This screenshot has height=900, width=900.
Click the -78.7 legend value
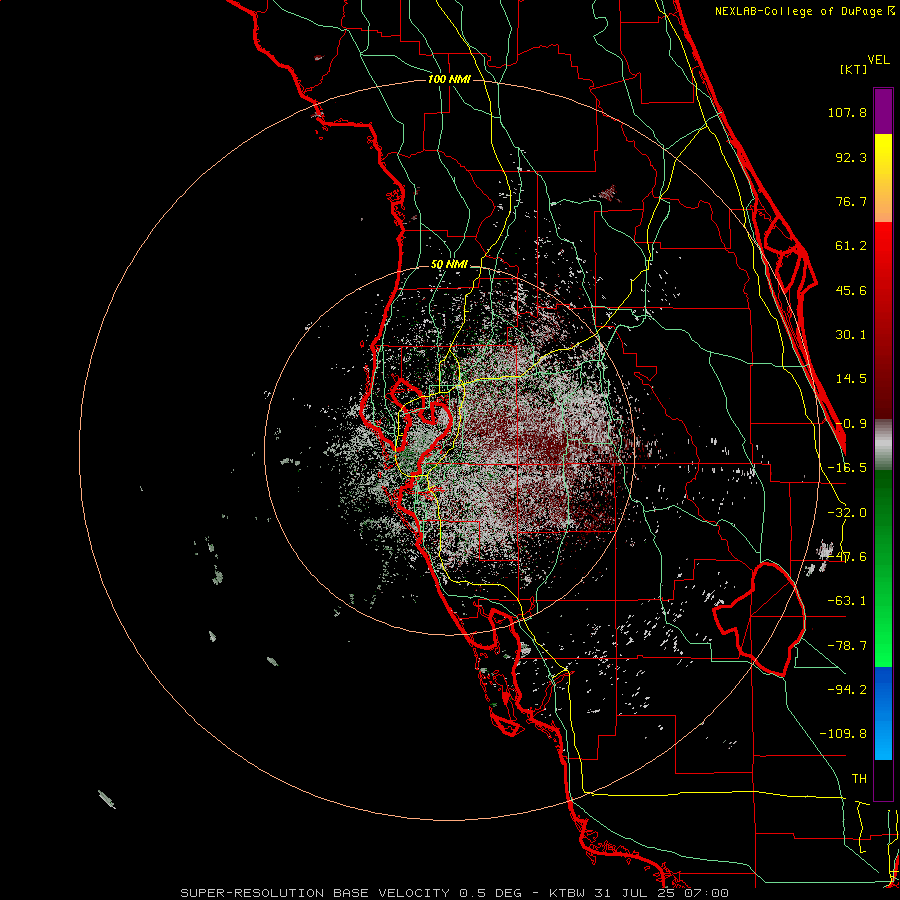(x=847, y=646)
